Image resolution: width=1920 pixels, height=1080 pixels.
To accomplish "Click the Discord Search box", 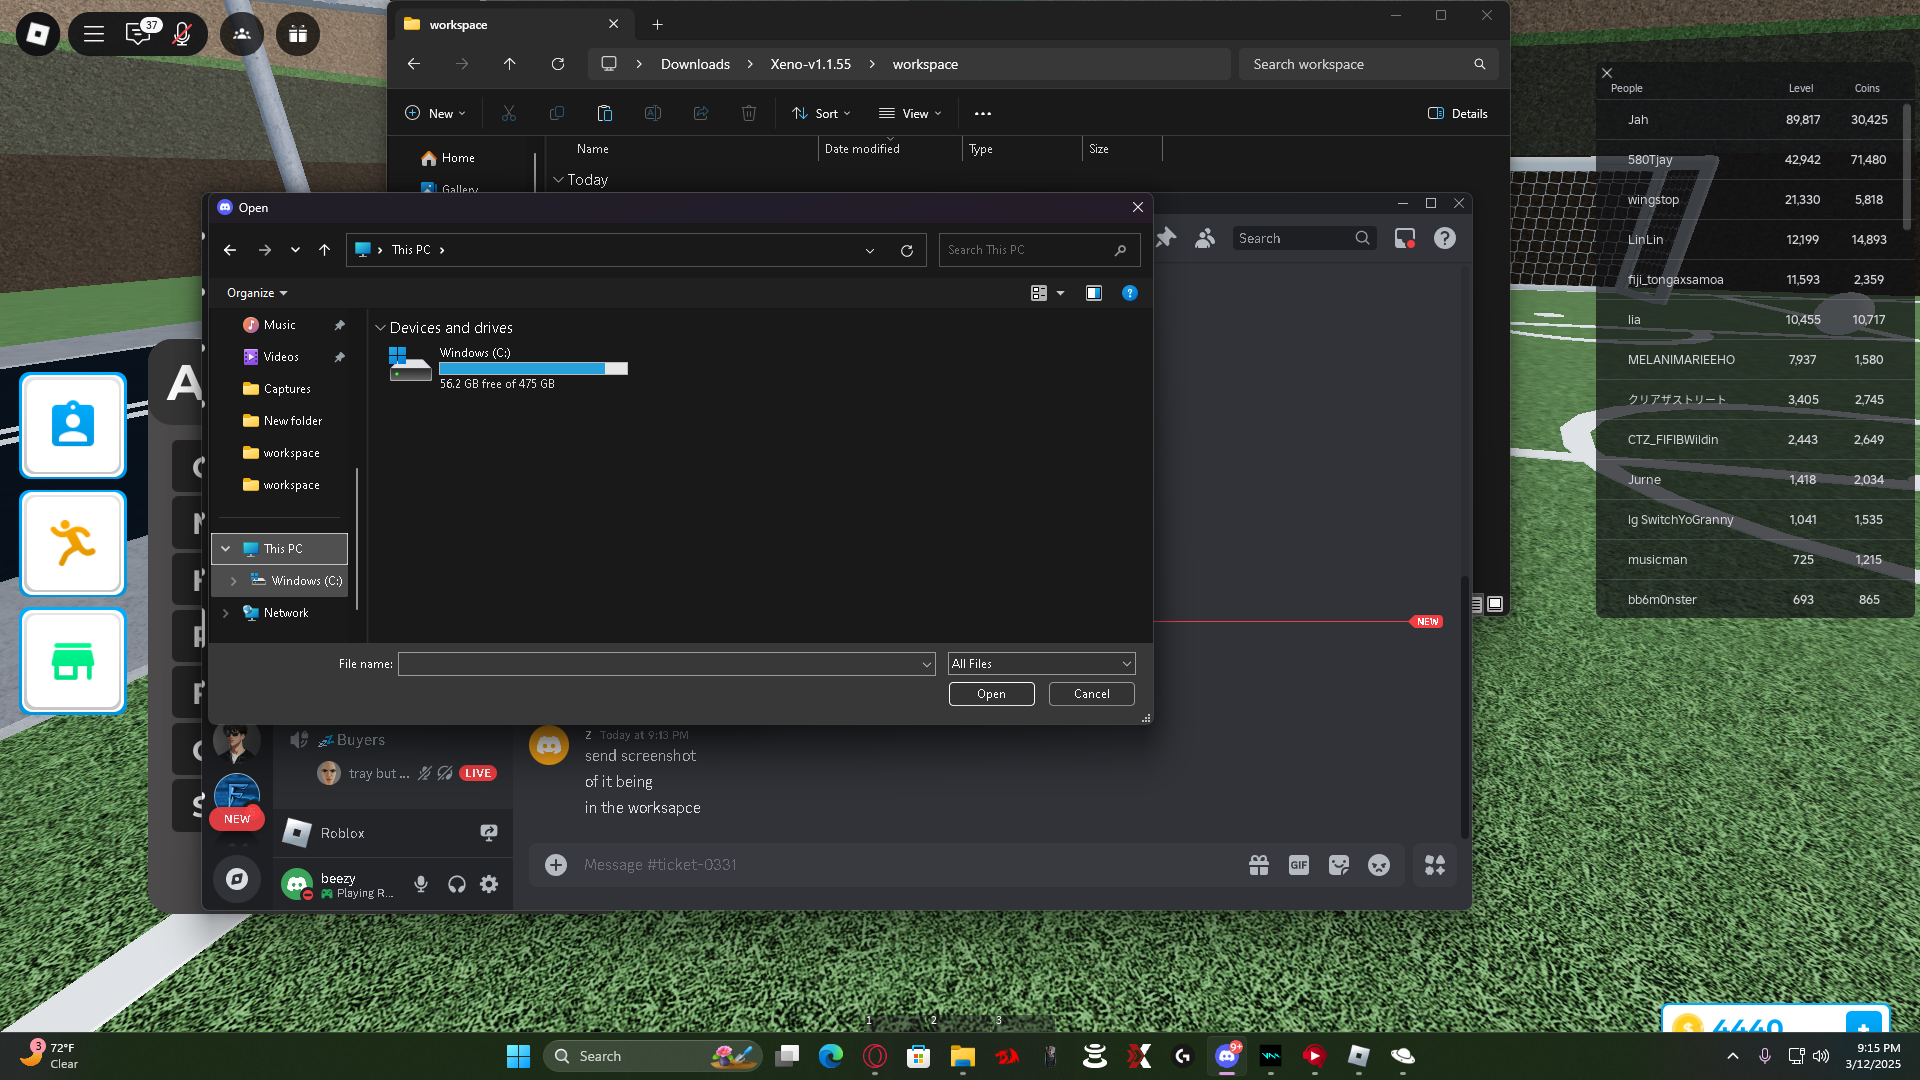I will pyautogui.click(x=1304, y=238).
